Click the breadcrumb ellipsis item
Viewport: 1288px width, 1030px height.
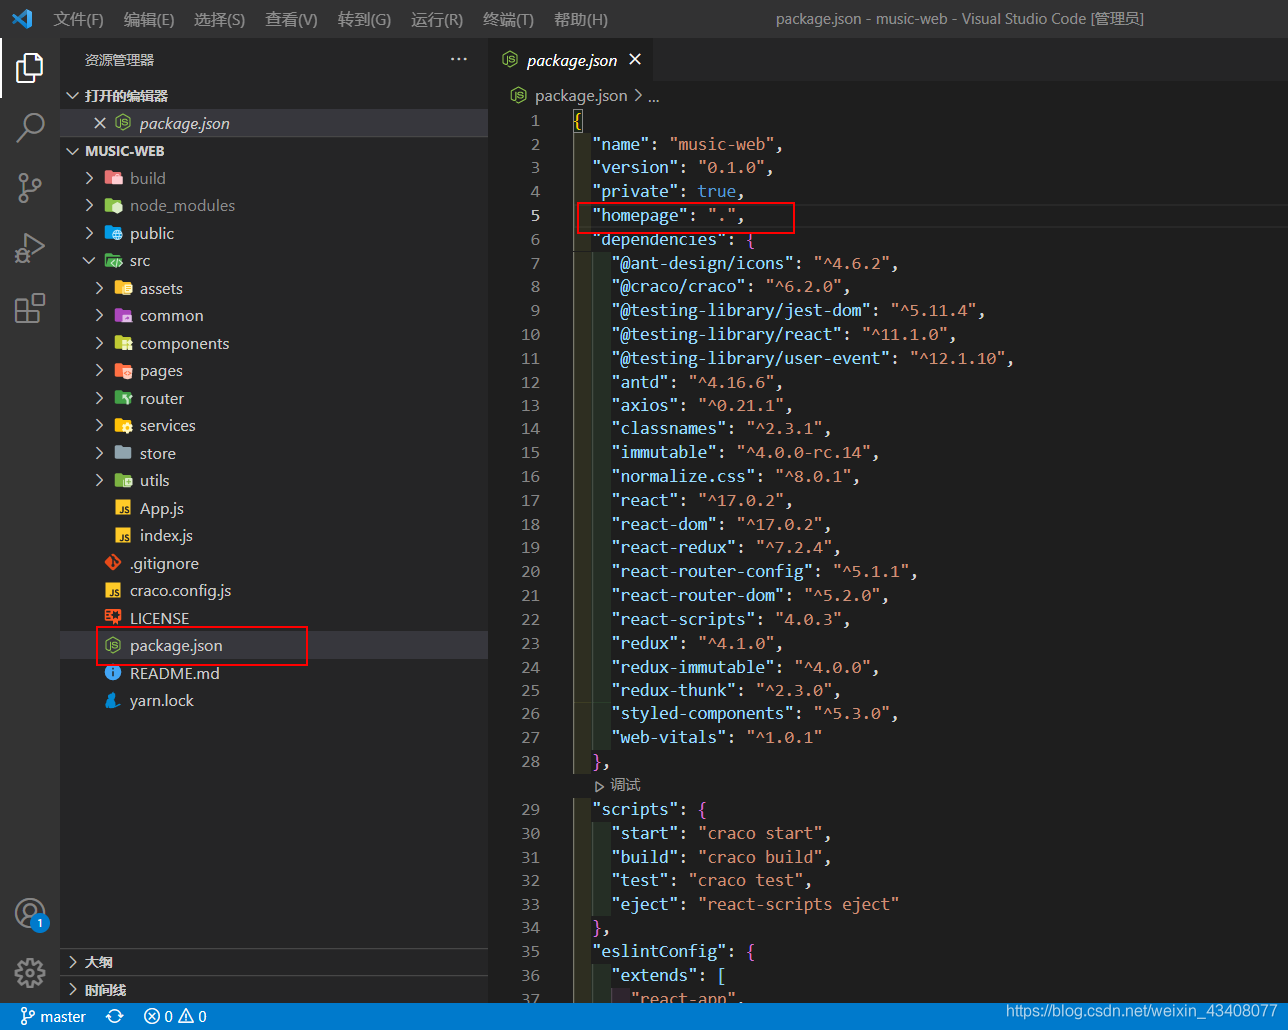pyautogui.click(x=653, y=96)
